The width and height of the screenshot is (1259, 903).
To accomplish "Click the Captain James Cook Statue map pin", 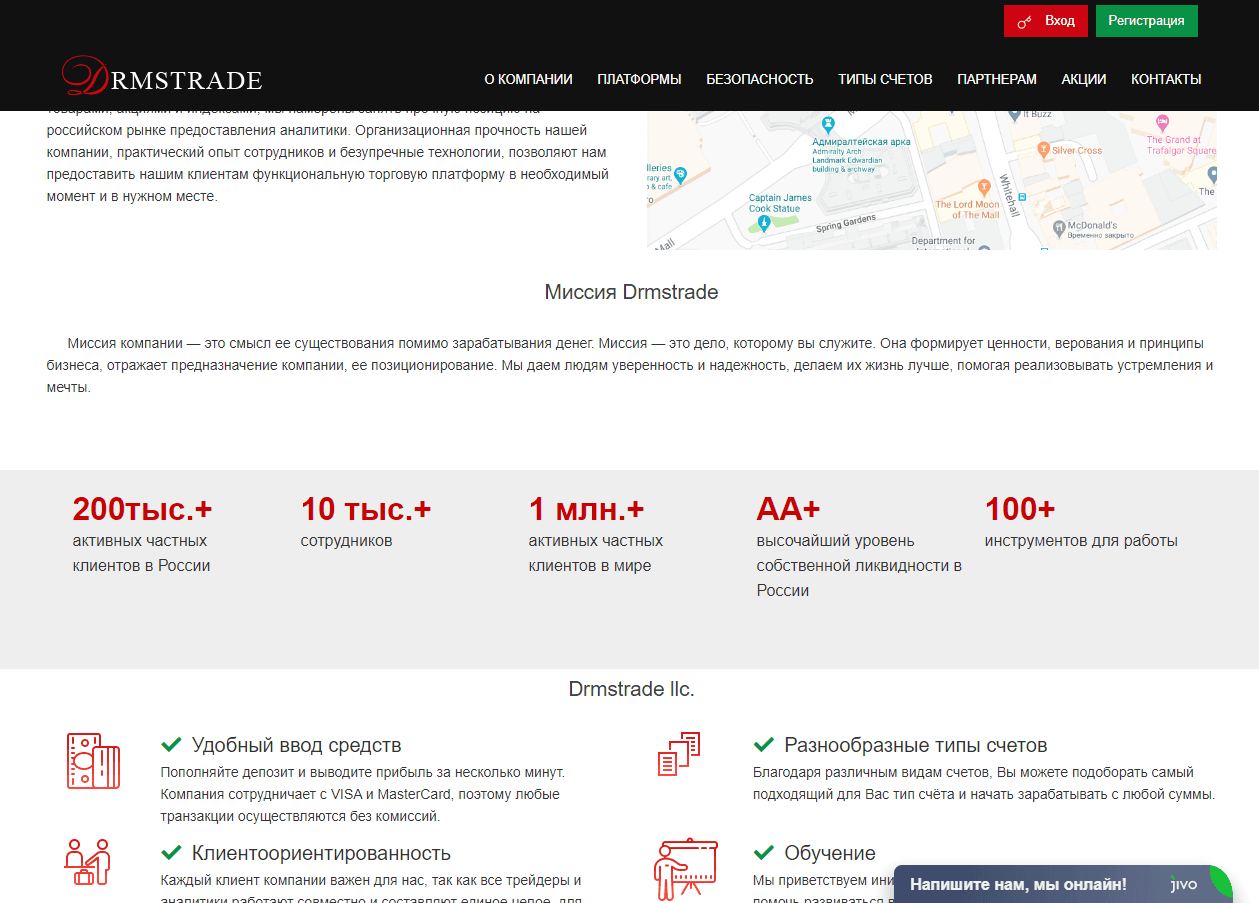I will pyautogui.click(x=765, y=223).
